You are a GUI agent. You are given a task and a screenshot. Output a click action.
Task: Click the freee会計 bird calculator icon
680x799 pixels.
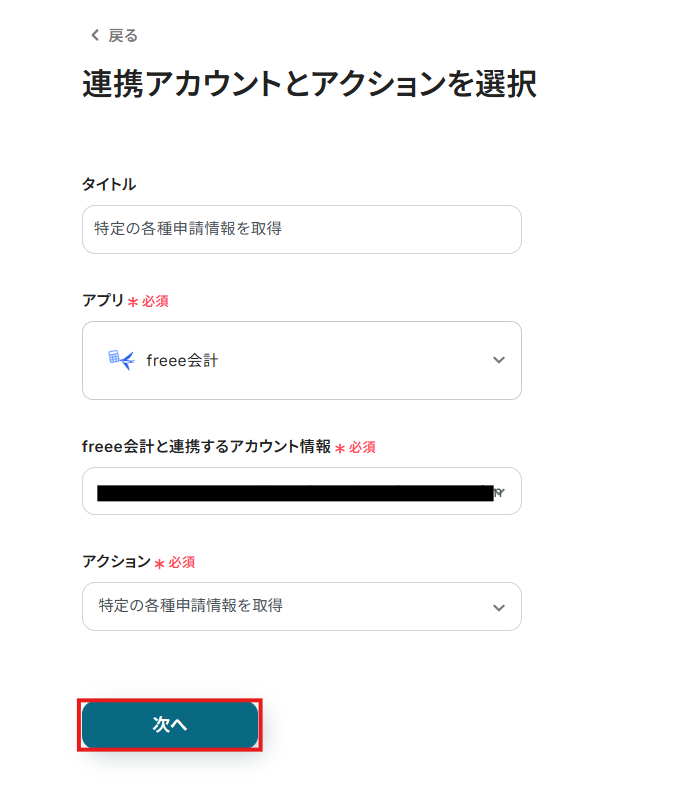pyautogui.click(x=121, y=360)
